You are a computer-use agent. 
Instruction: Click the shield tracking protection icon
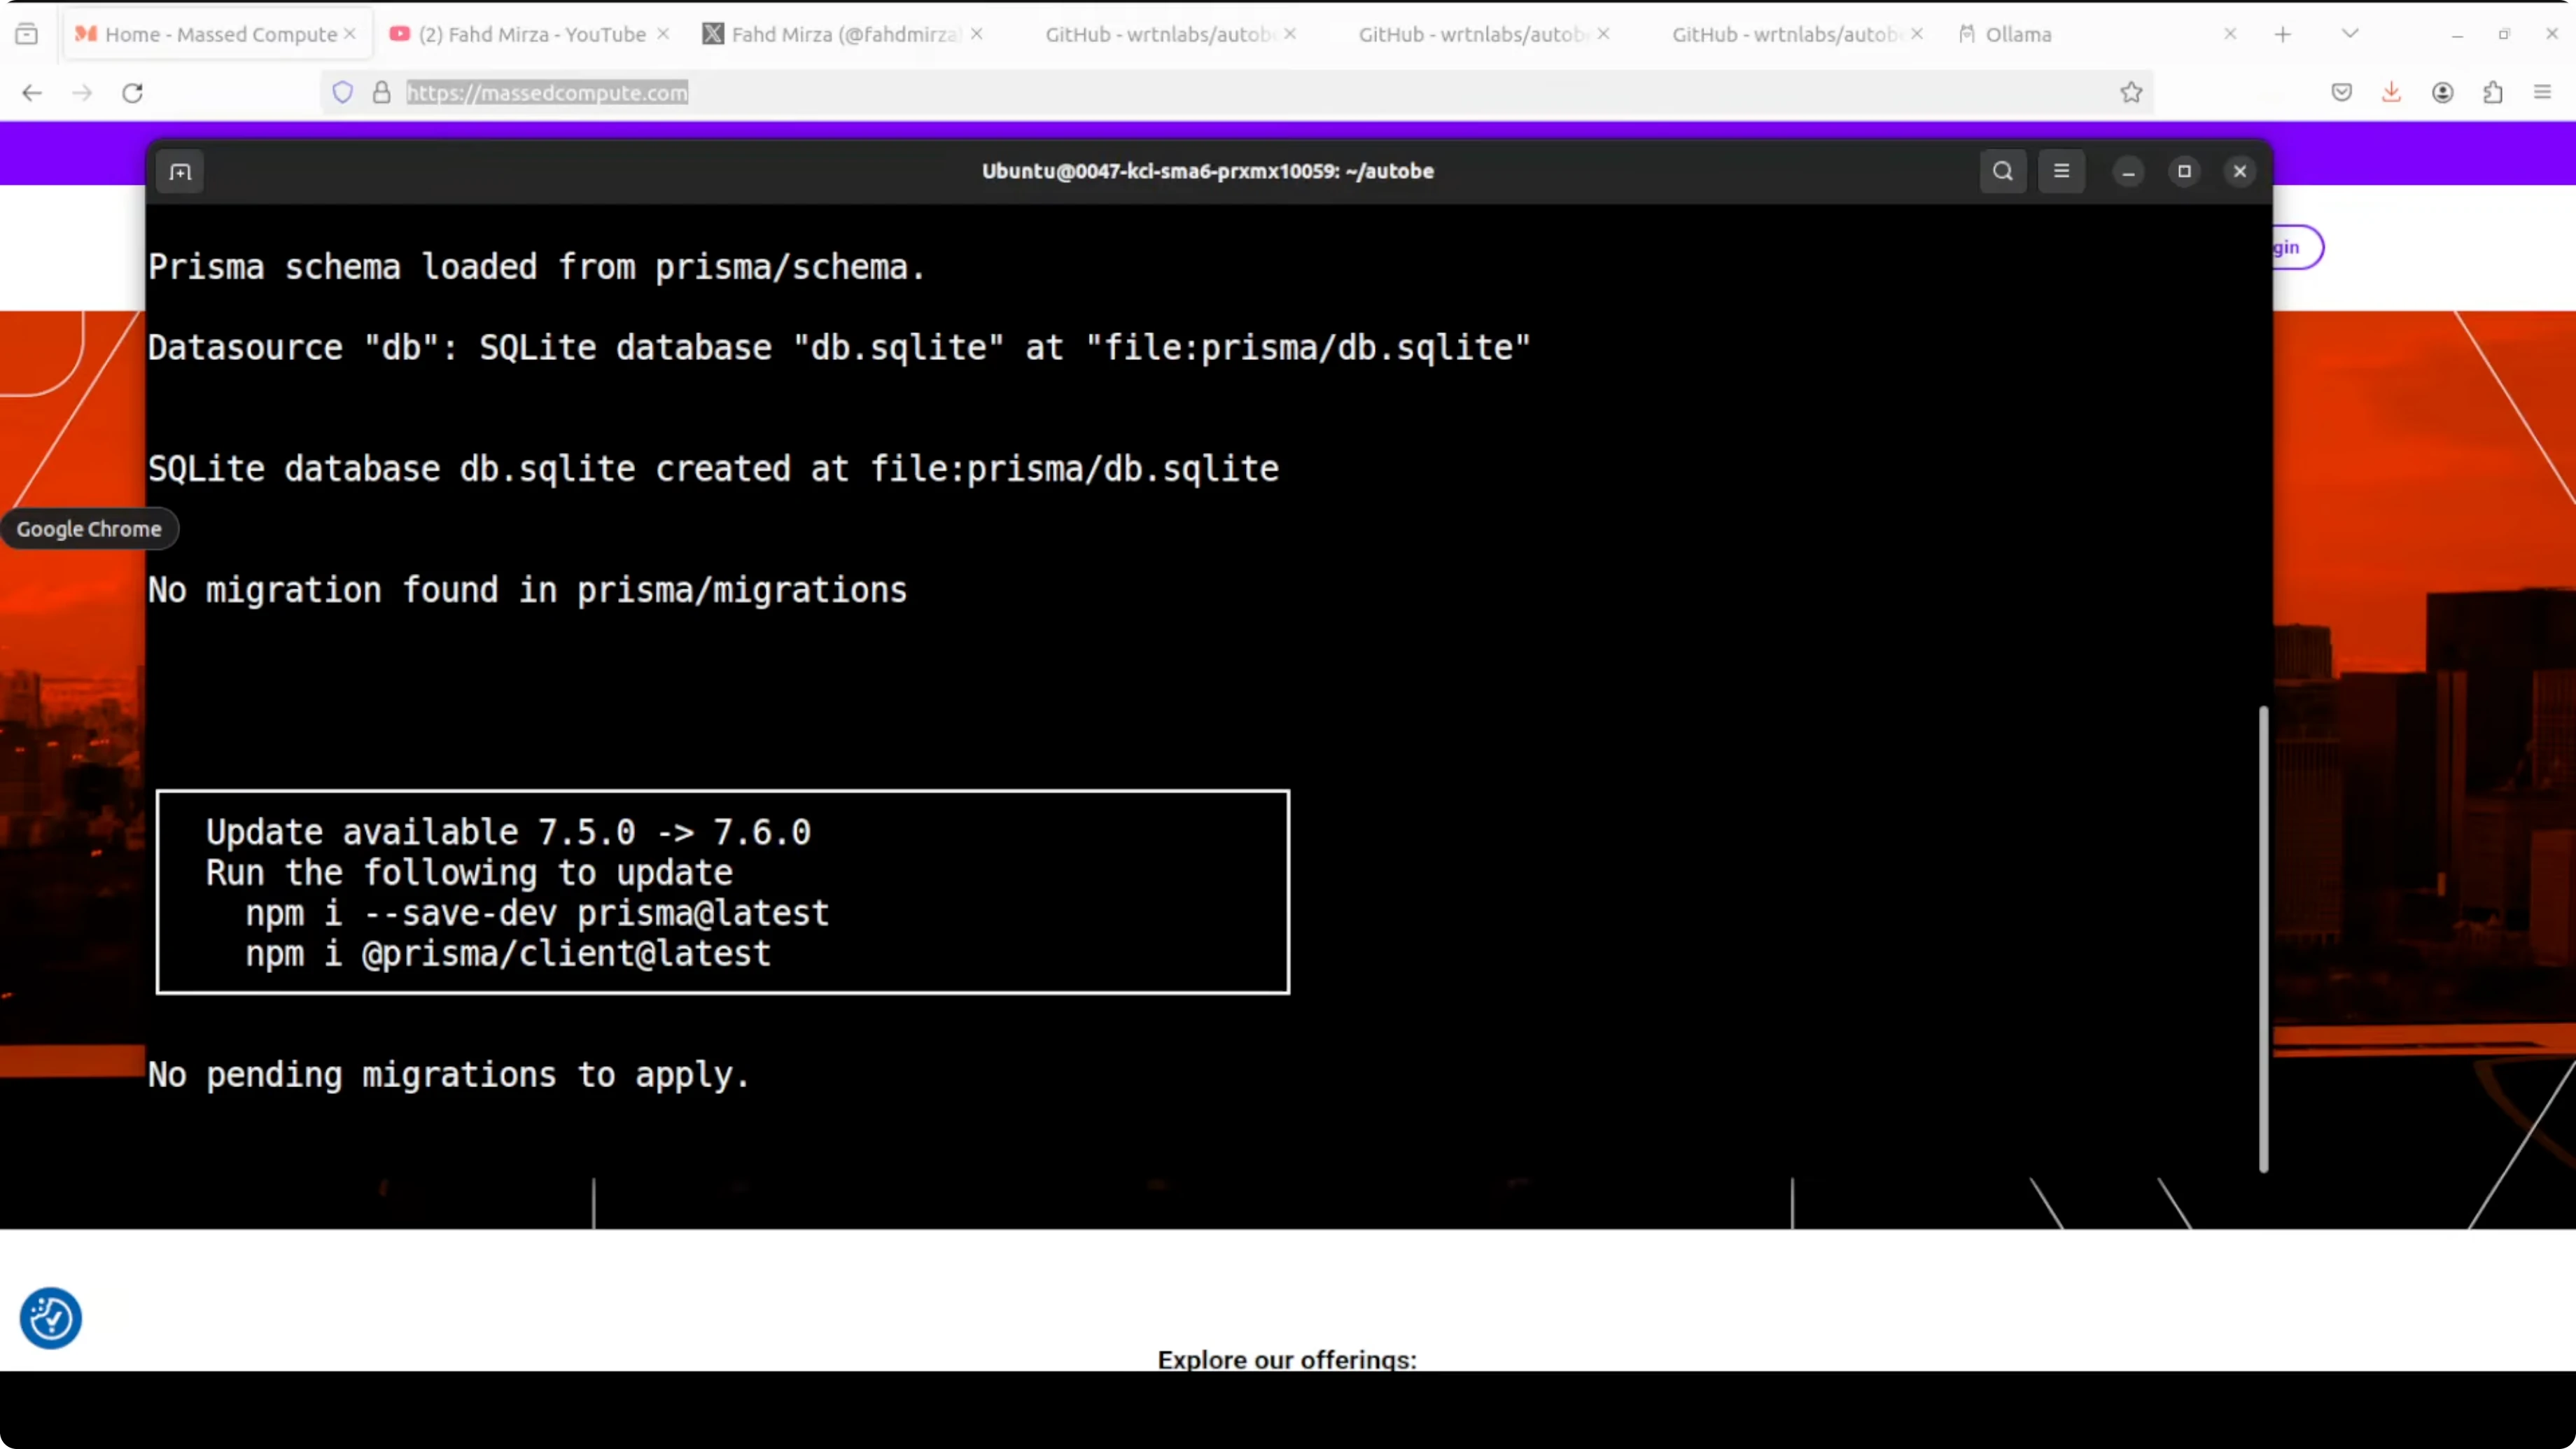coord(343,93)
